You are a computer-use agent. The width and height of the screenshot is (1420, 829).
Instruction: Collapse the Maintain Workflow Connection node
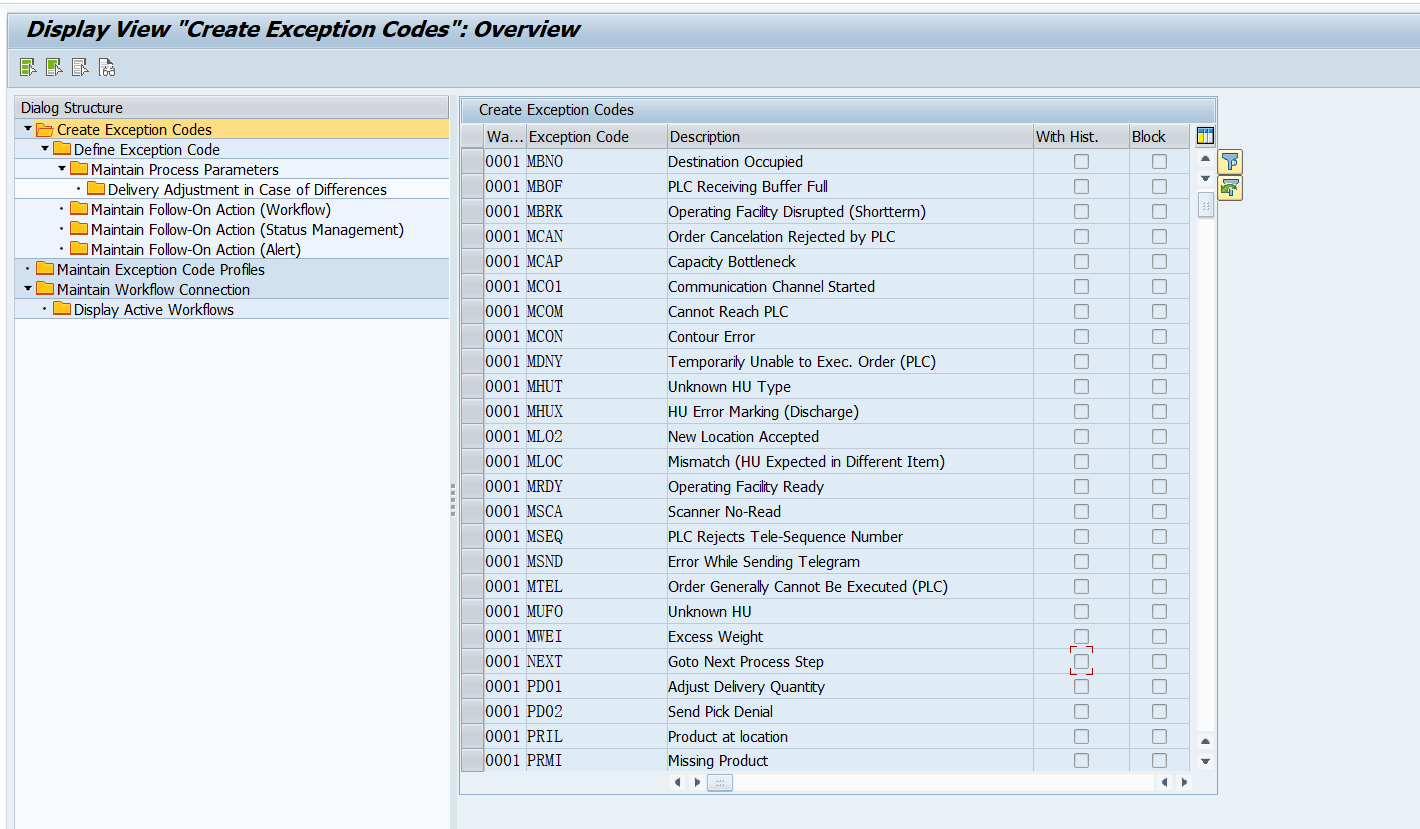click(x=28, y=289)
